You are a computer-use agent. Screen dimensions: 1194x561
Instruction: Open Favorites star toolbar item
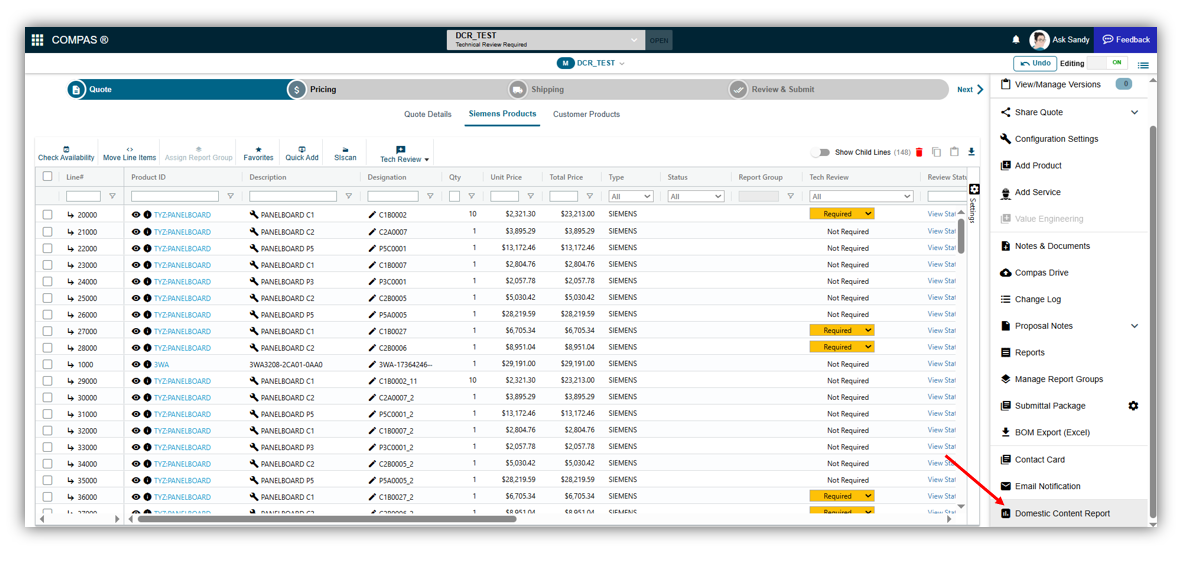click(258, 154)
